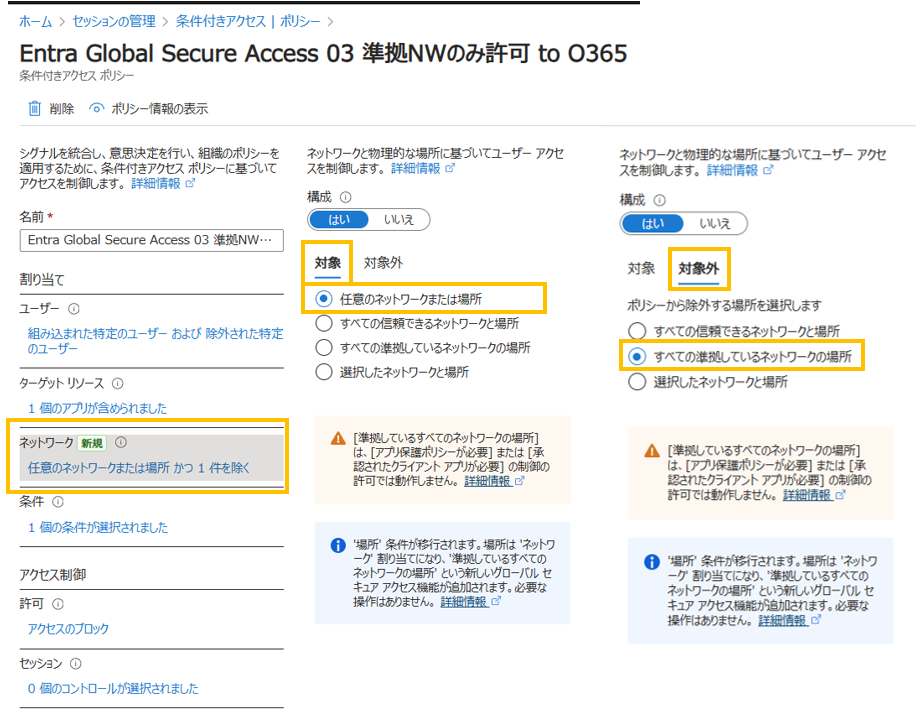Select middle panel 選択したネットワークと場所 radio
Viewport: 916px width, 715px height.
coord(324,372)
